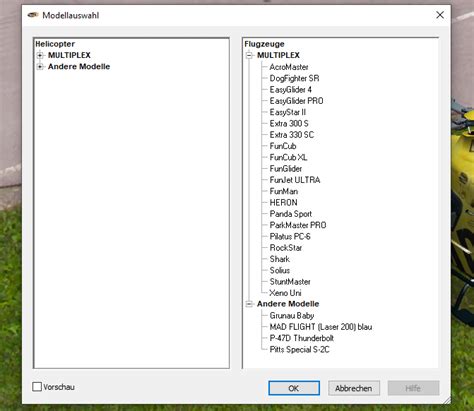Click the greyed Hilfe button

click(413, 388)
